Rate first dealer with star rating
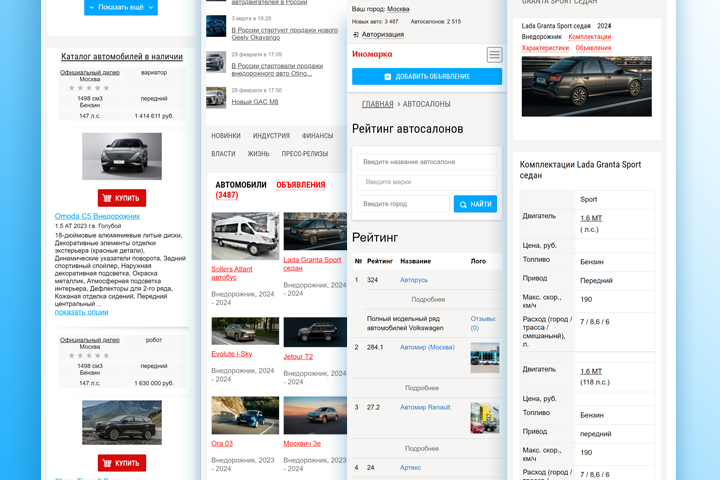 coord(89,88)
